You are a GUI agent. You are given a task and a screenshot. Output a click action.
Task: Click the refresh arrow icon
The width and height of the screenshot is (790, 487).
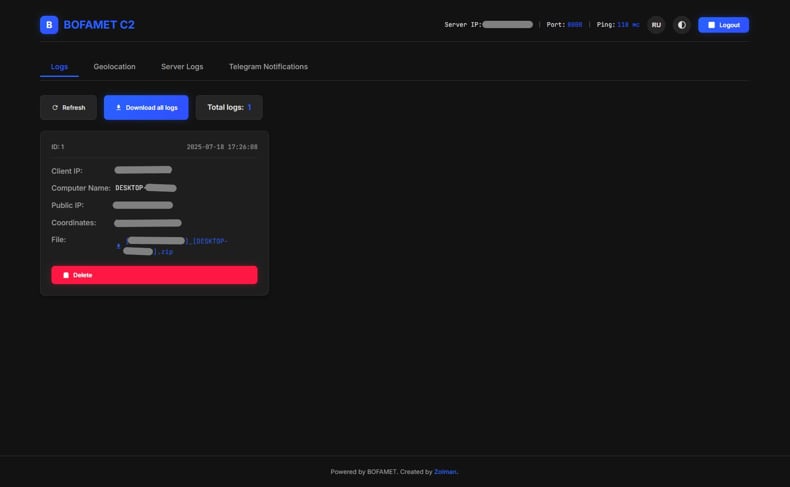(55, 108)
